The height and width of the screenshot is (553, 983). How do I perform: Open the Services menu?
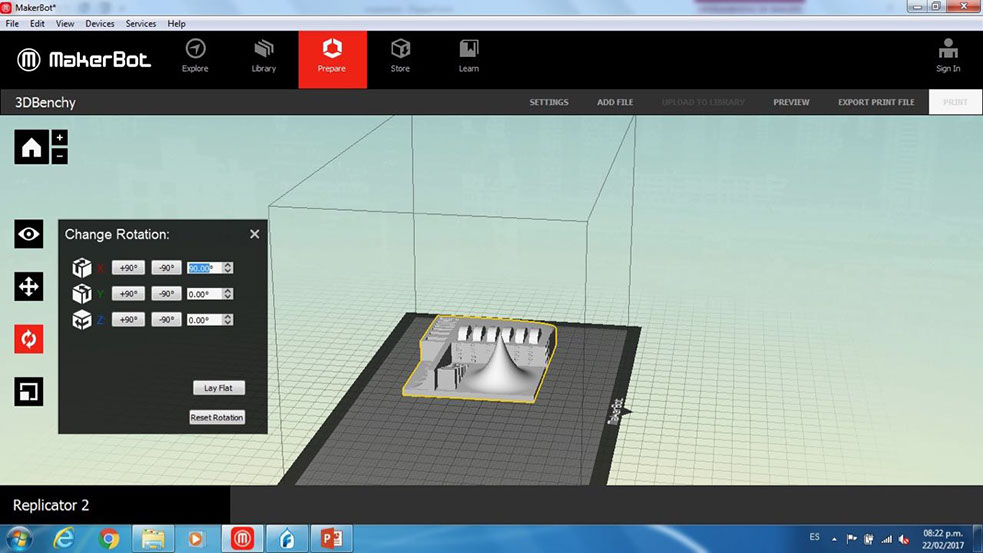[x=140, y=24]
